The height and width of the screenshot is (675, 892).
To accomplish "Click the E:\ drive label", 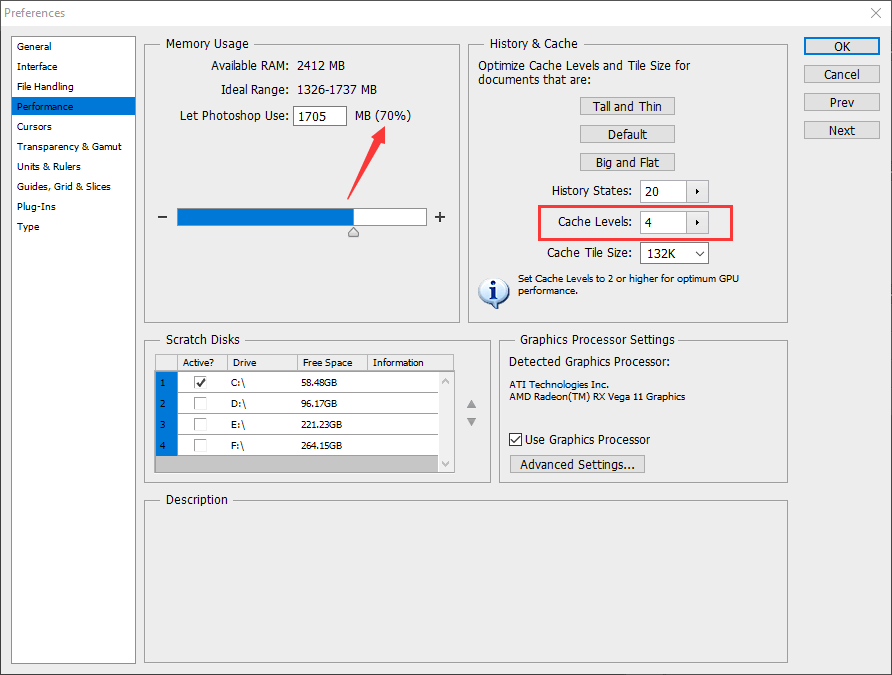I will point(238,425).
